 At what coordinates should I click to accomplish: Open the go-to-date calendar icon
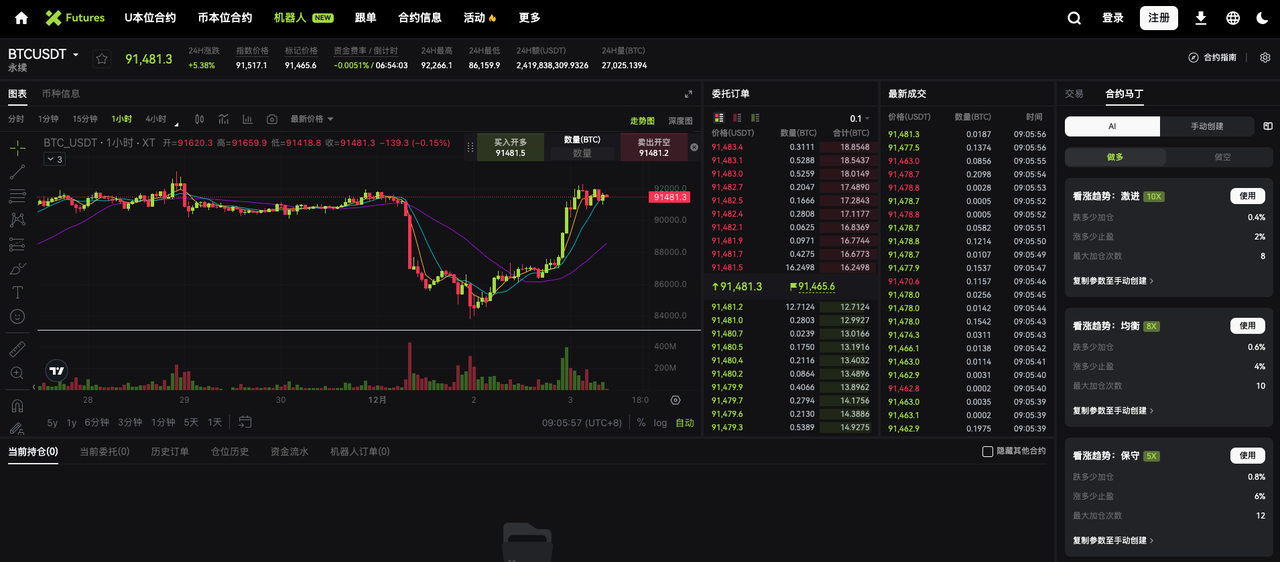pos(245,422)
